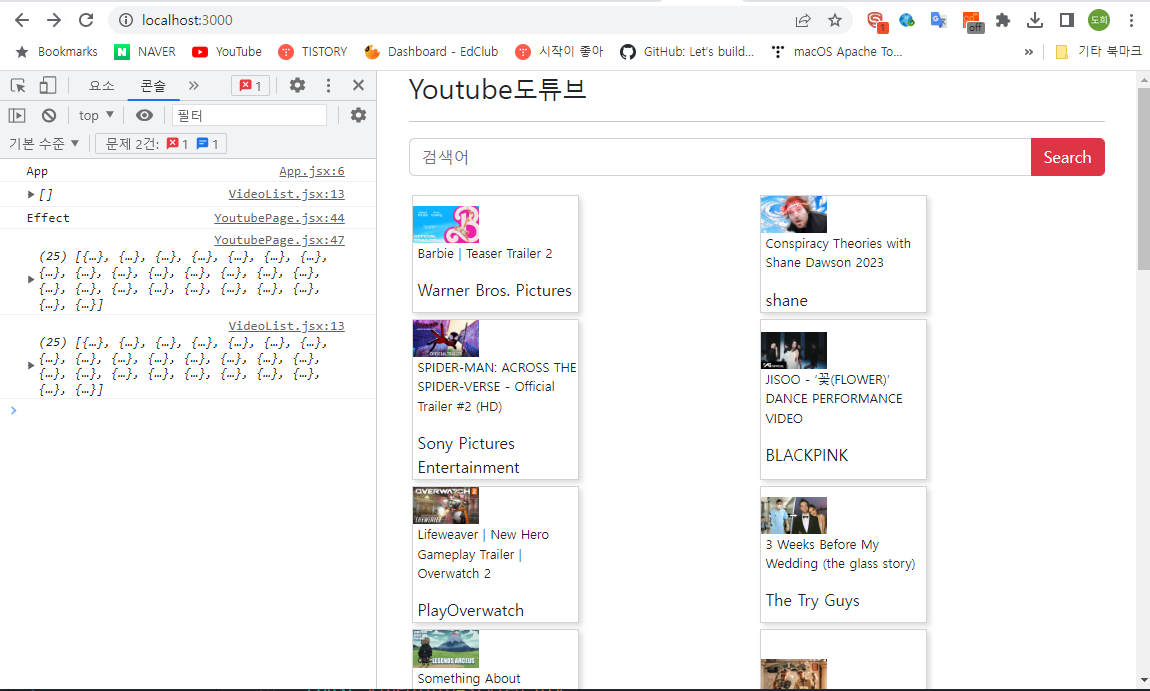Show more DevTools tabs chevron
Viewport: 1150px width, 691px height.
pos(194,86)
